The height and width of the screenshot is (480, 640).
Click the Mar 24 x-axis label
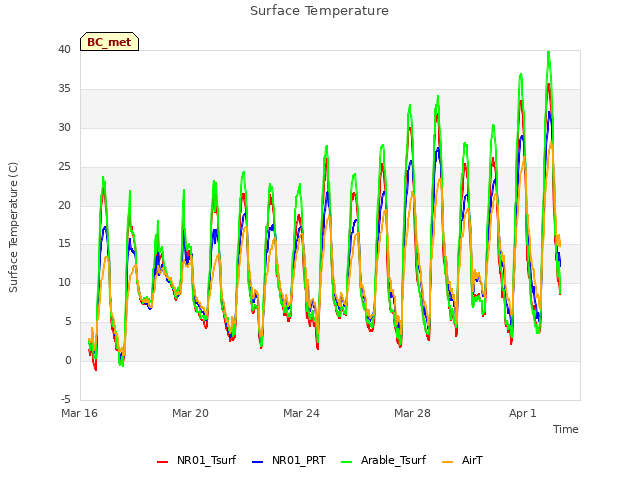coord(302,413)
